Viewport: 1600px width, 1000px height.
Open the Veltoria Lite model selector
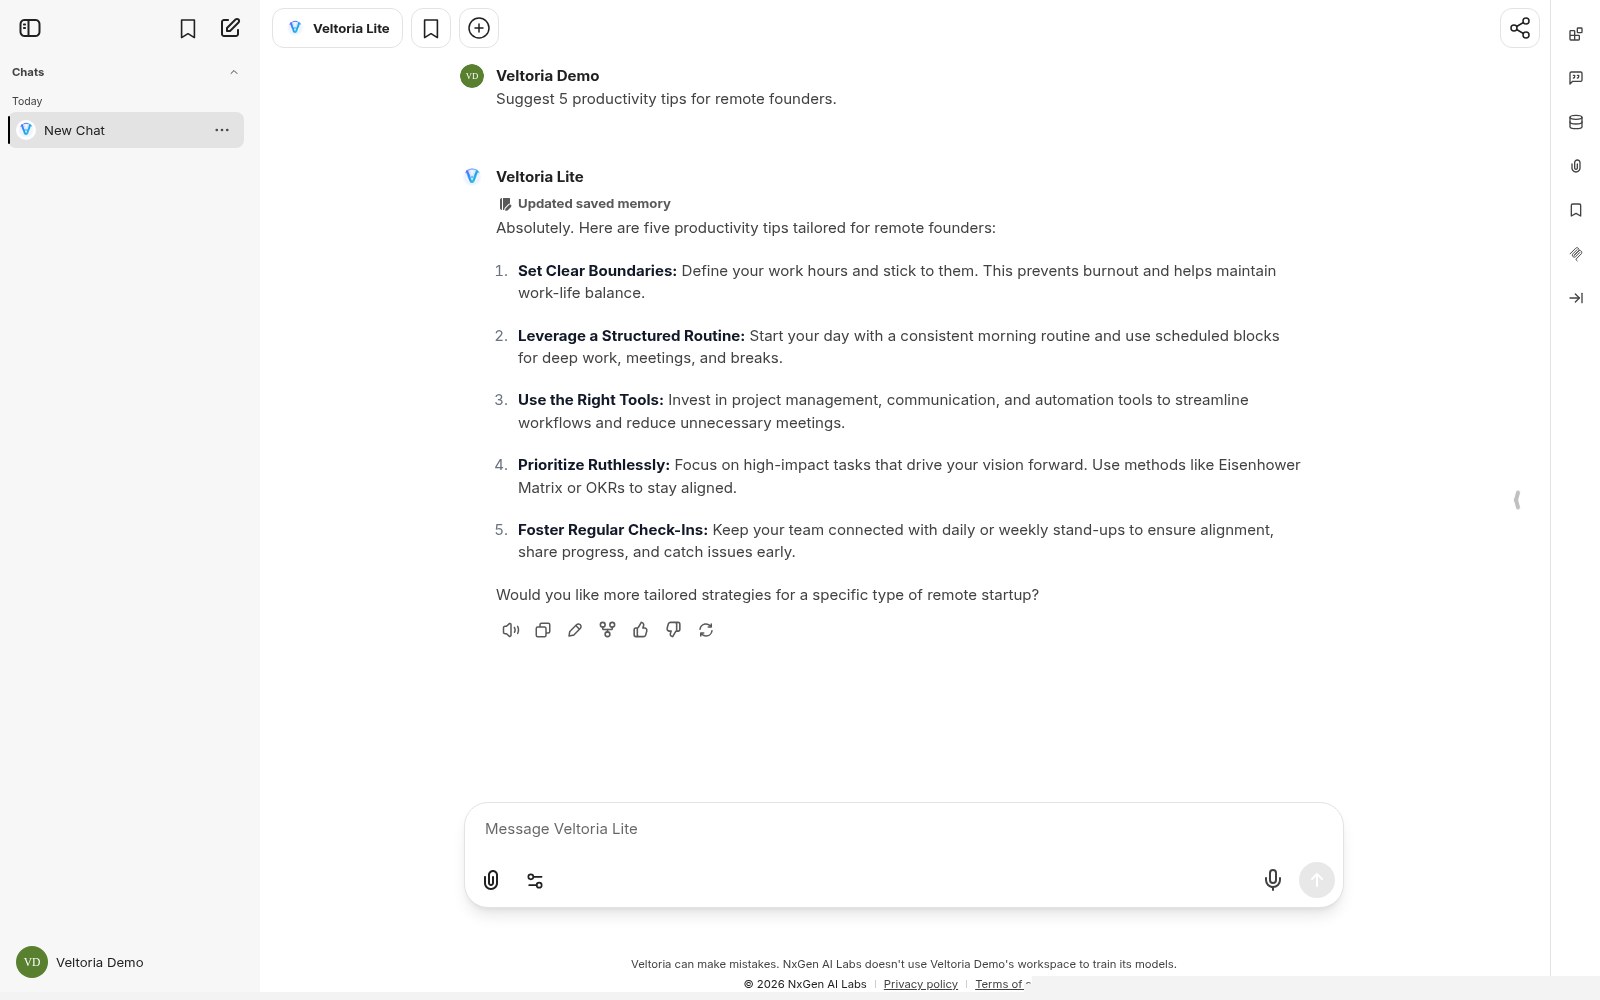[x=338, y=28]
